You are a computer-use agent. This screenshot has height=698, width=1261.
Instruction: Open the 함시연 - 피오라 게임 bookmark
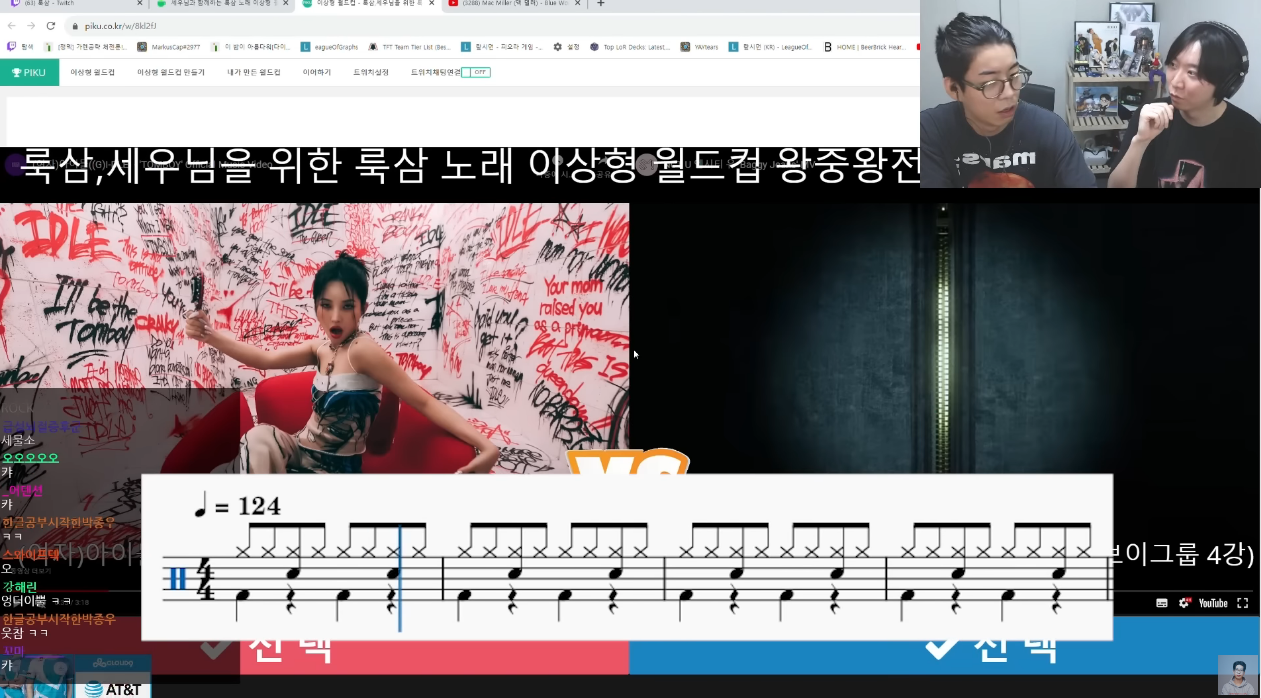(502, 46)
